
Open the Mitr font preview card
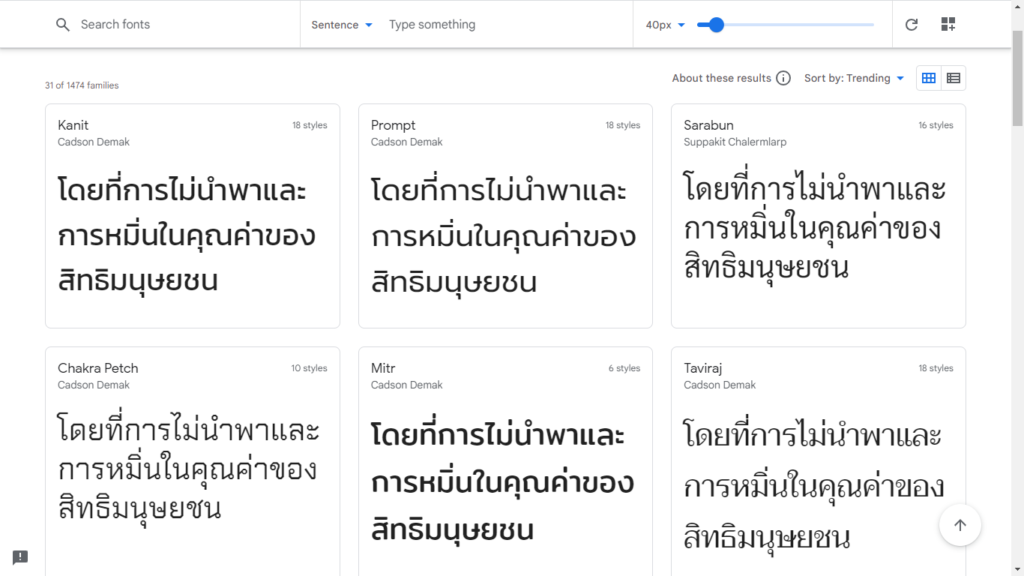click(x=505, y=460)
